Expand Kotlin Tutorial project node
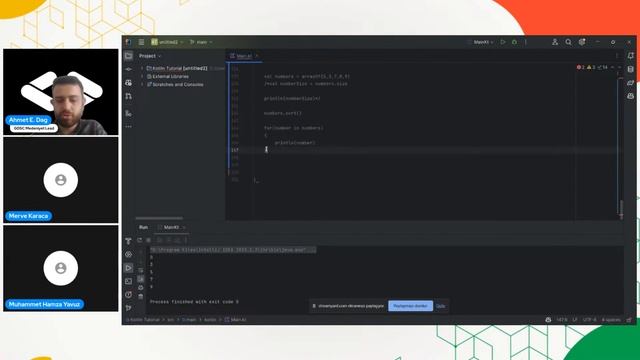The image size is (640, 360). [x=142, y=68]
